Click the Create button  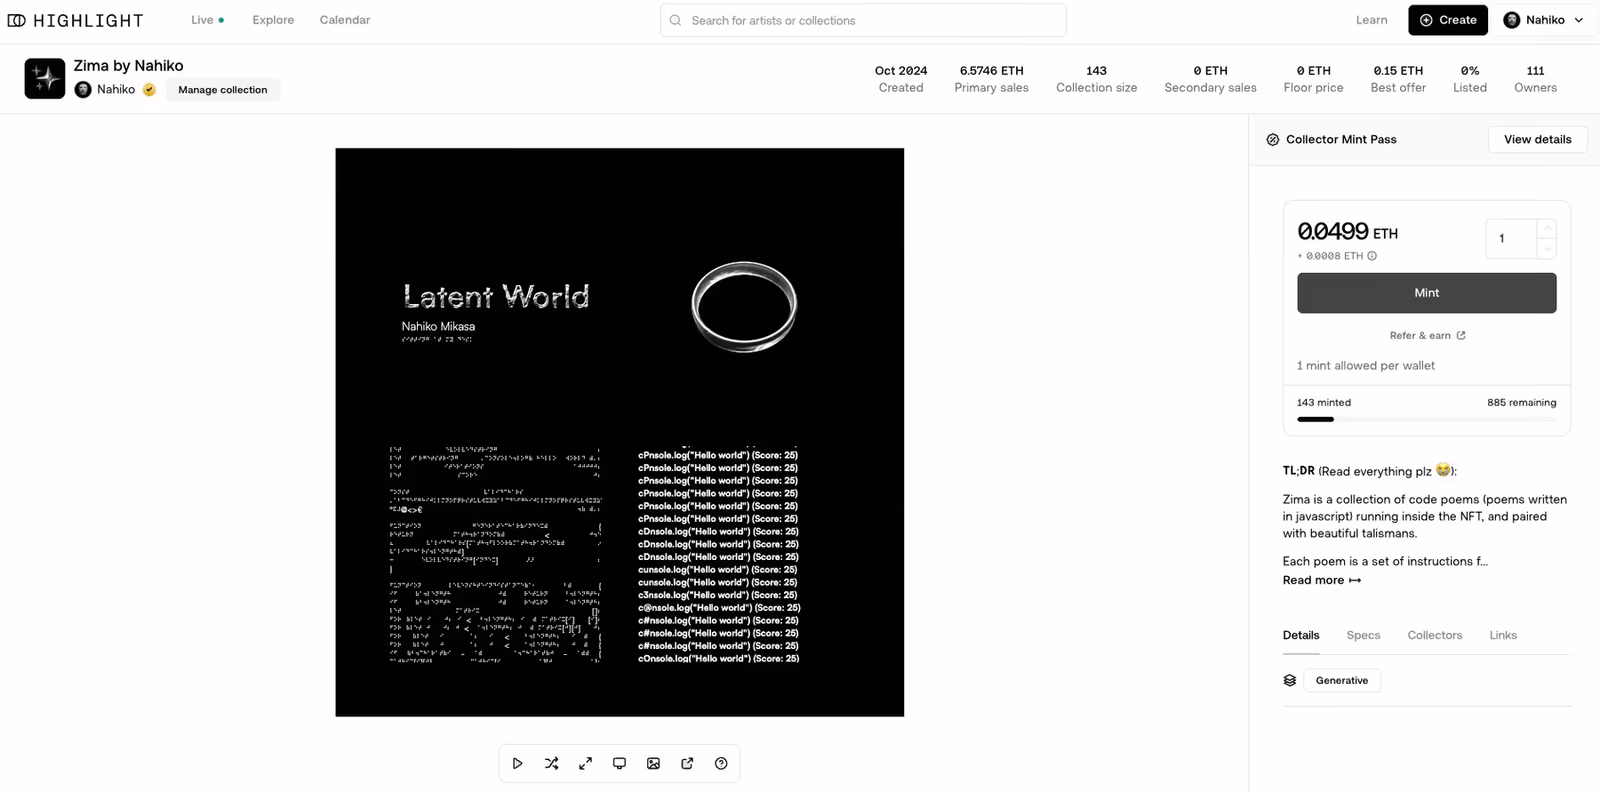[x=1448, y=20]
